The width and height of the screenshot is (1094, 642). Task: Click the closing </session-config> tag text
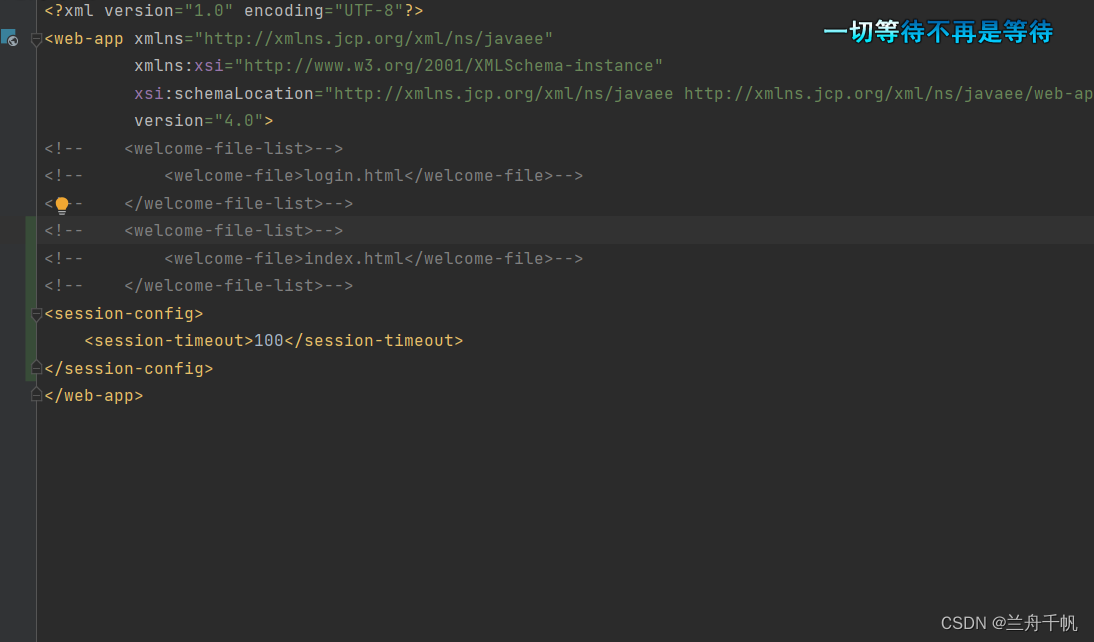(129, 368)
